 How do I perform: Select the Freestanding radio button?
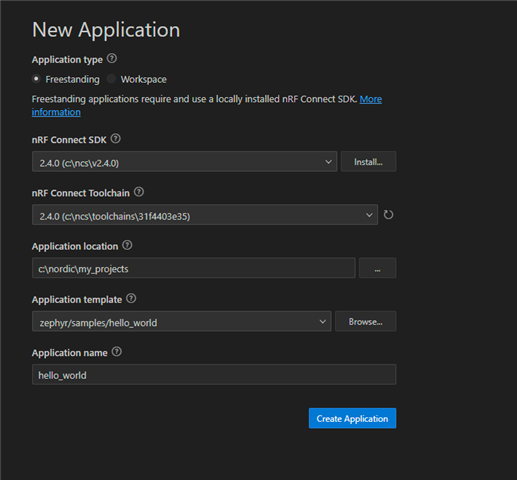[x=36, y=79]
